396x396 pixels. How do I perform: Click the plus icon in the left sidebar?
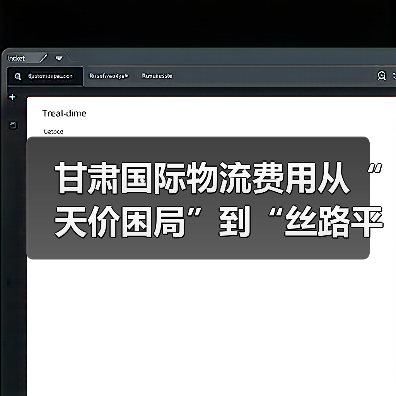click(12, 97)
